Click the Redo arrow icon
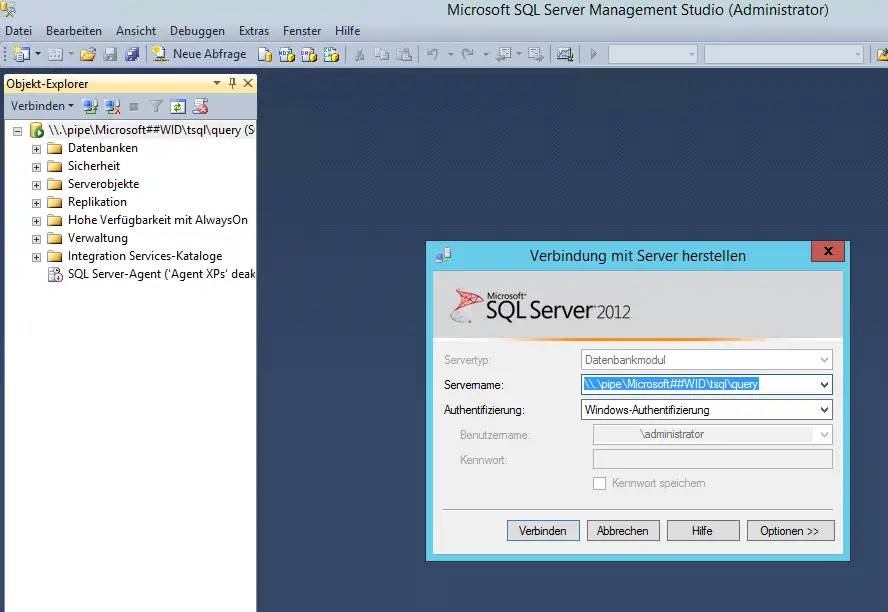The height and width of the screenshot is (612, 888). click(x=468, y=54)
